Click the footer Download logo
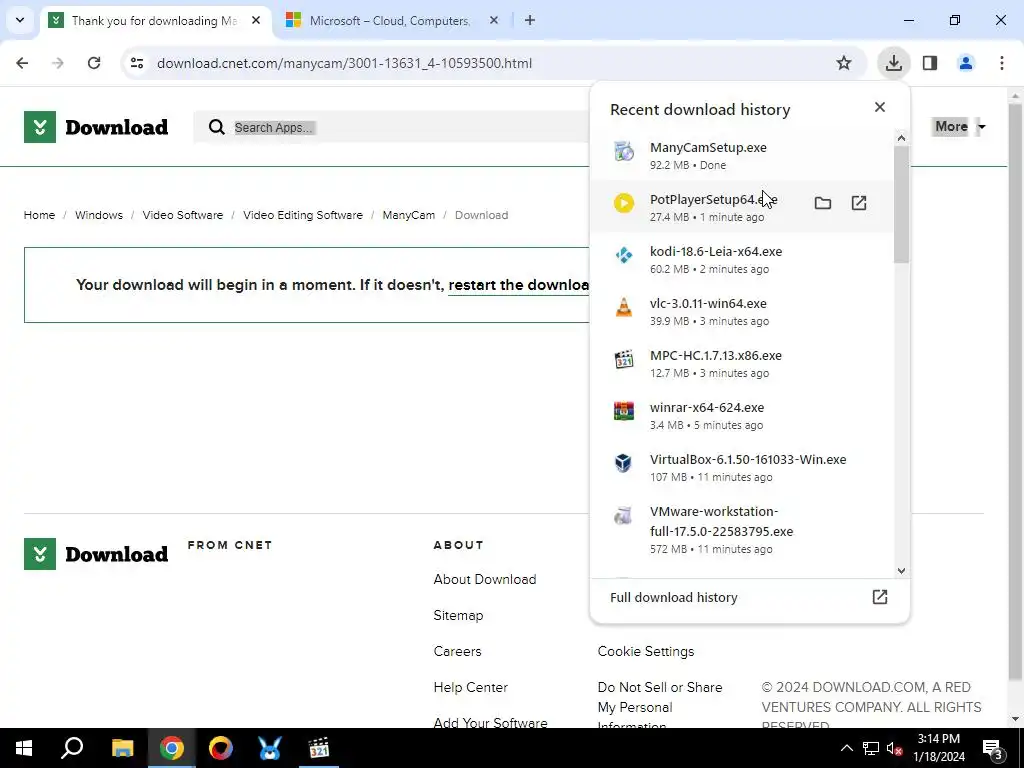This screenshot has width=1024, height=768. [96, 554]
